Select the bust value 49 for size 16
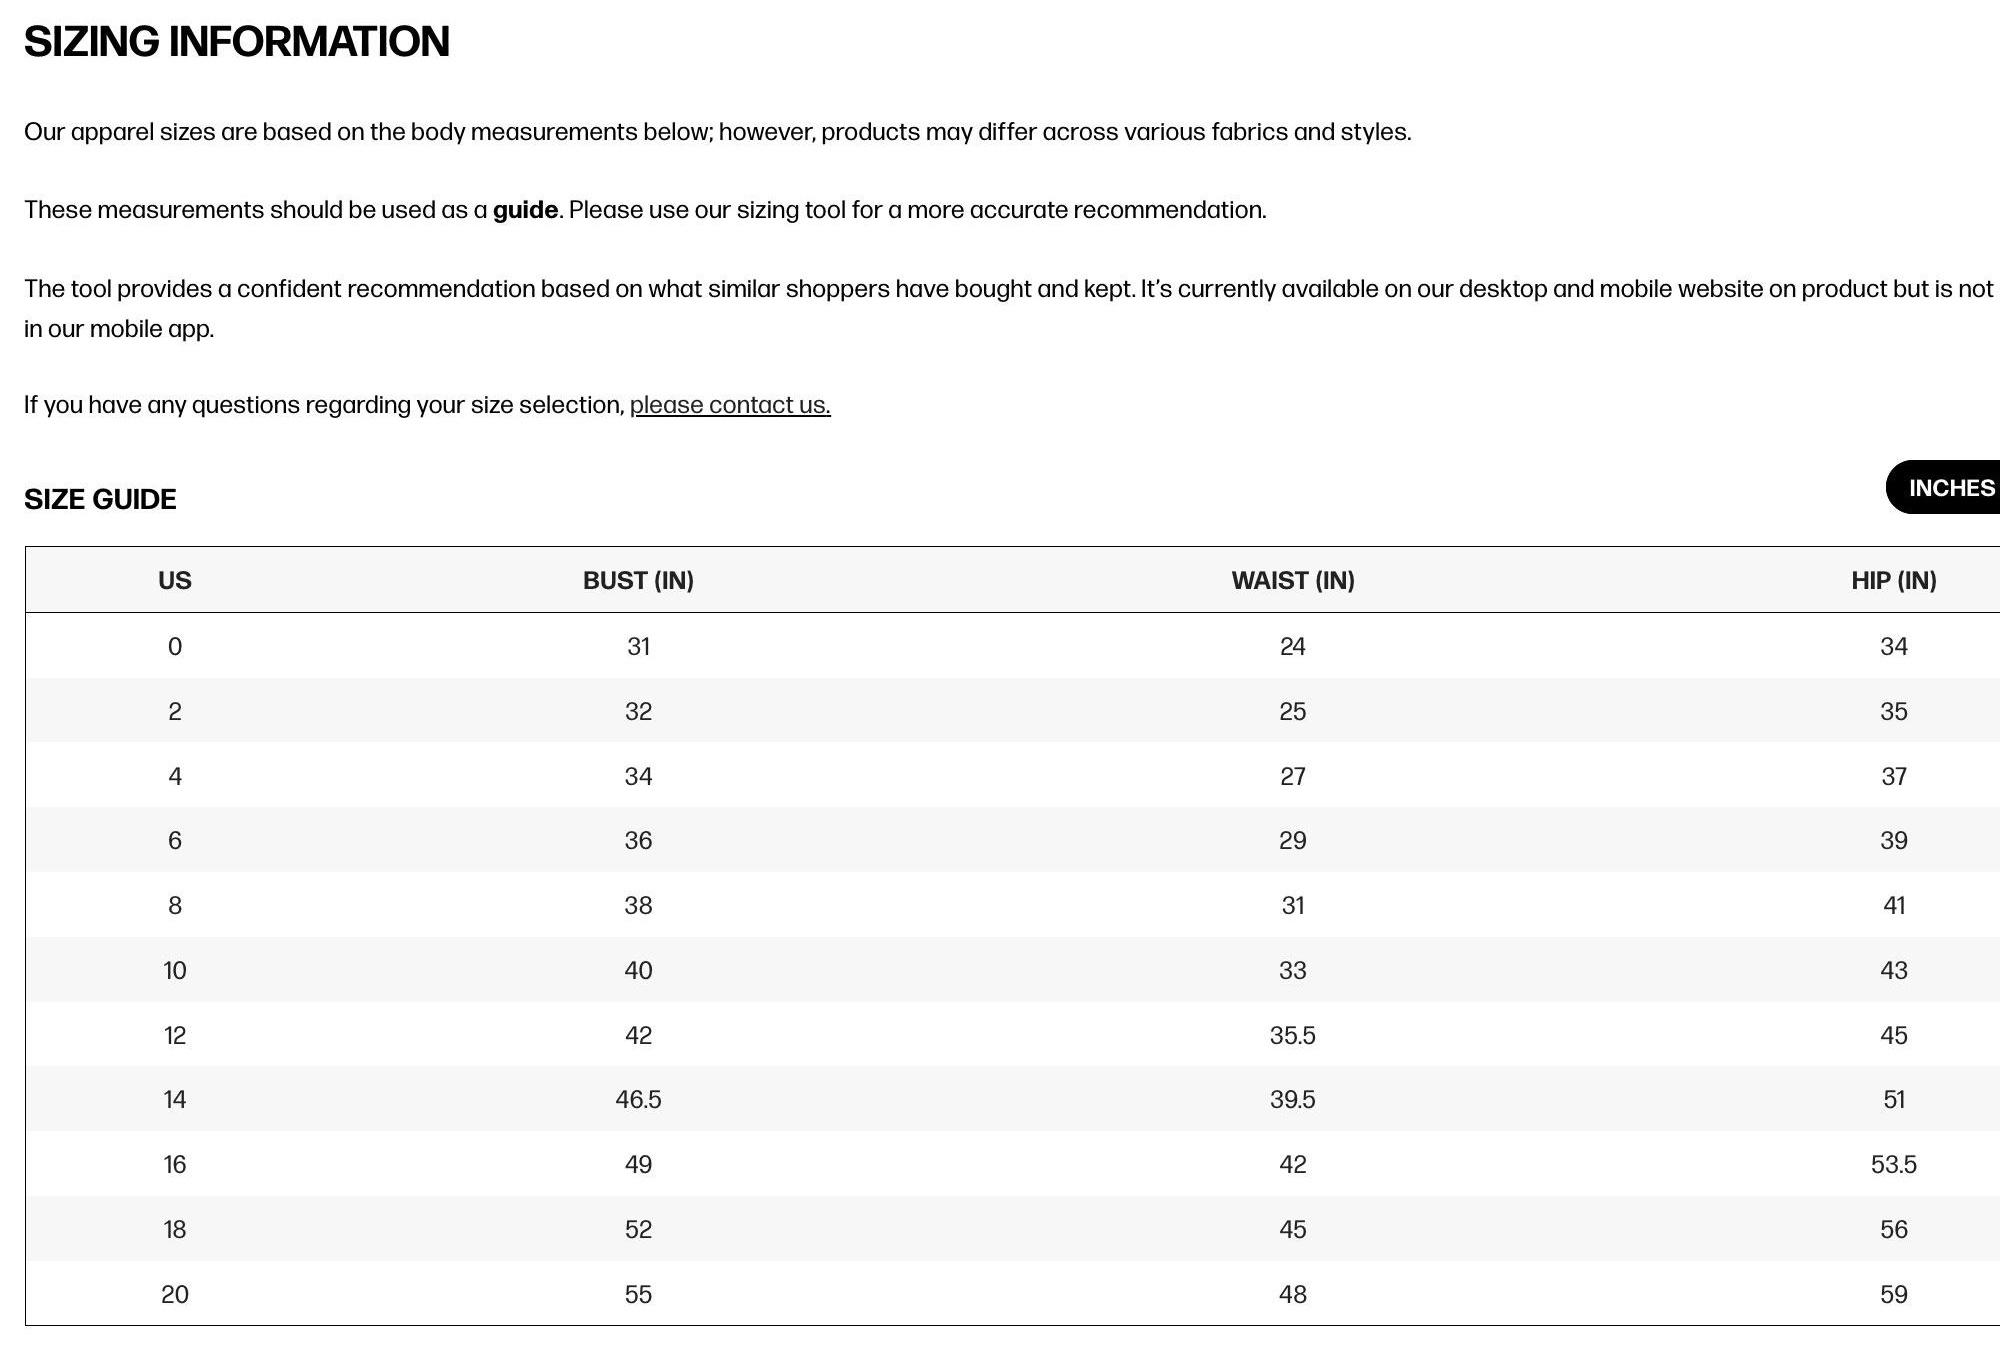The height and width of the screenshot is (1352, 2000). pyautogui.click(x=638, y=1165)
